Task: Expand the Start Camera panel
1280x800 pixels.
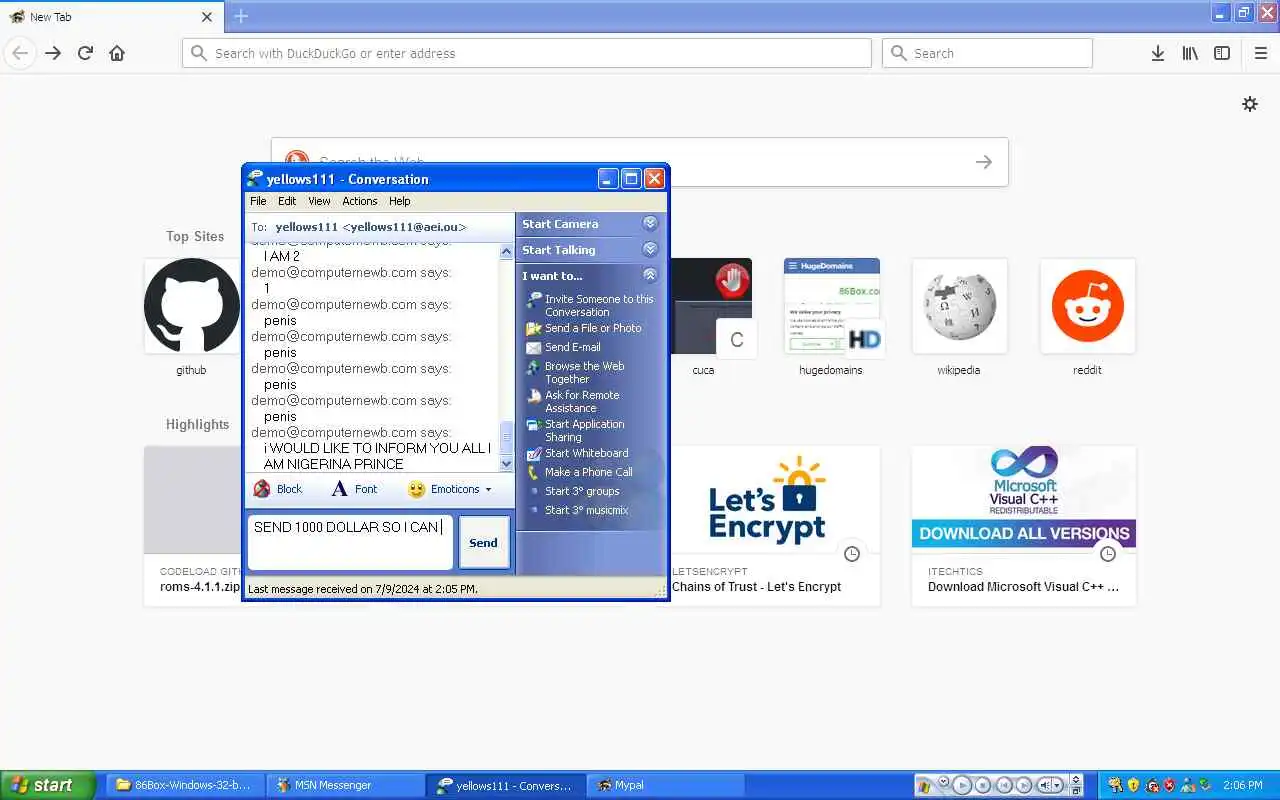Action: pyautogui.click(x=650, y=224)
